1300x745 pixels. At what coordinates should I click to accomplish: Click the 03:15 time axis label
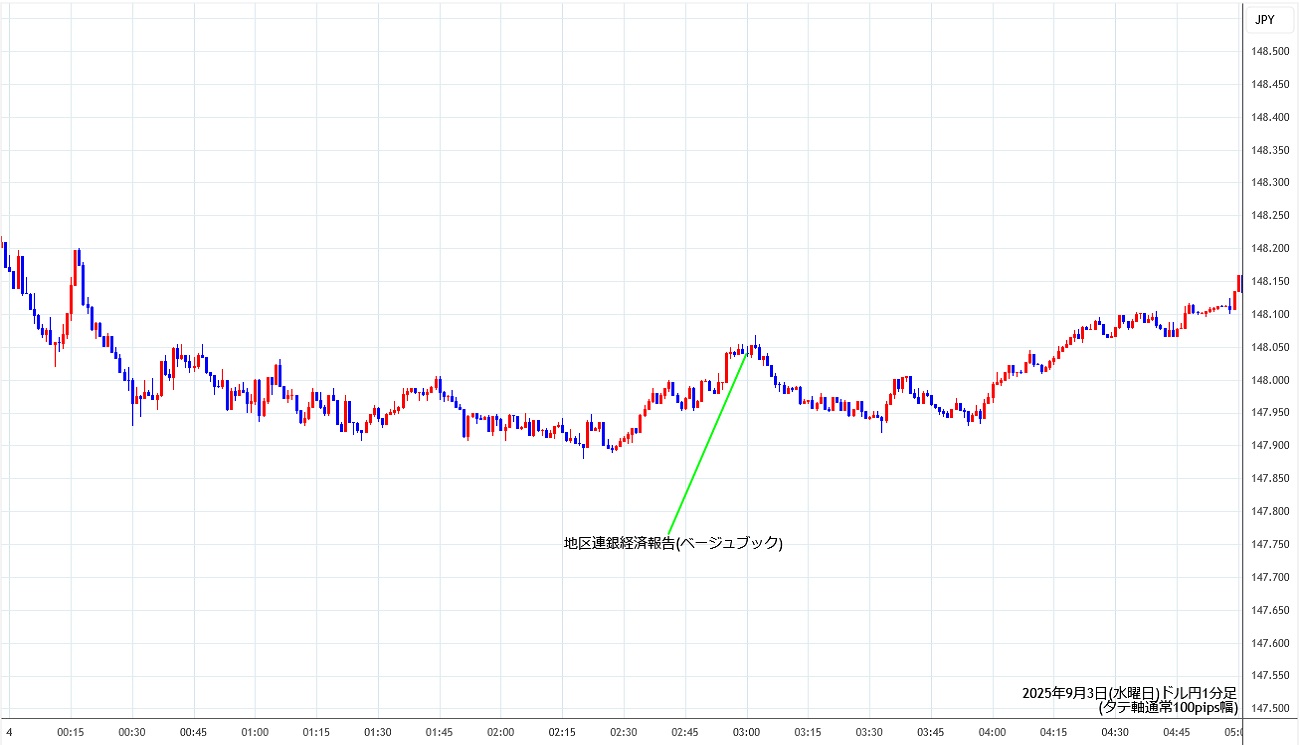(808, 733)
